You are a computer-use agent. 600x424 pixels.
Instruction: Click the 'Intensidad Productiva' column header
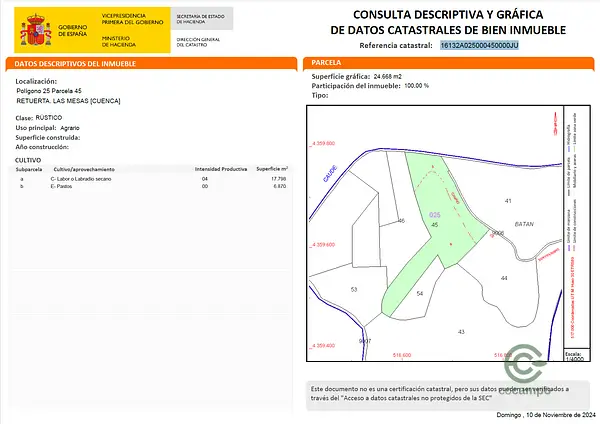221,169
